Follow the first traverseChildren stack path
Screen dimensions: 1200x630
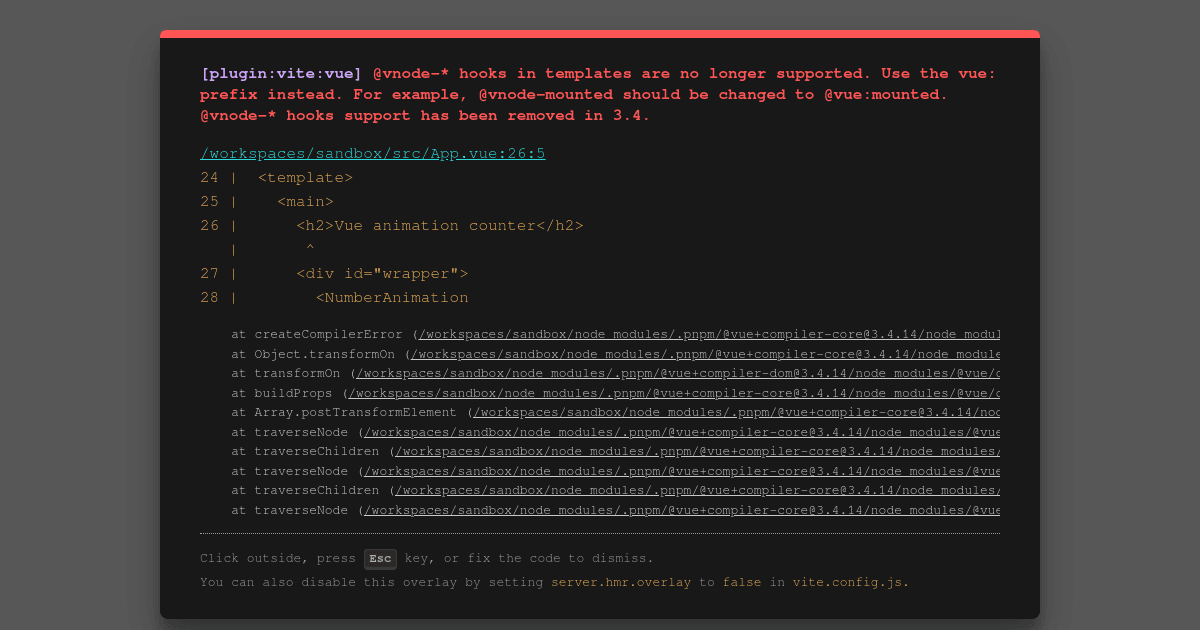[x=697, y=451]
